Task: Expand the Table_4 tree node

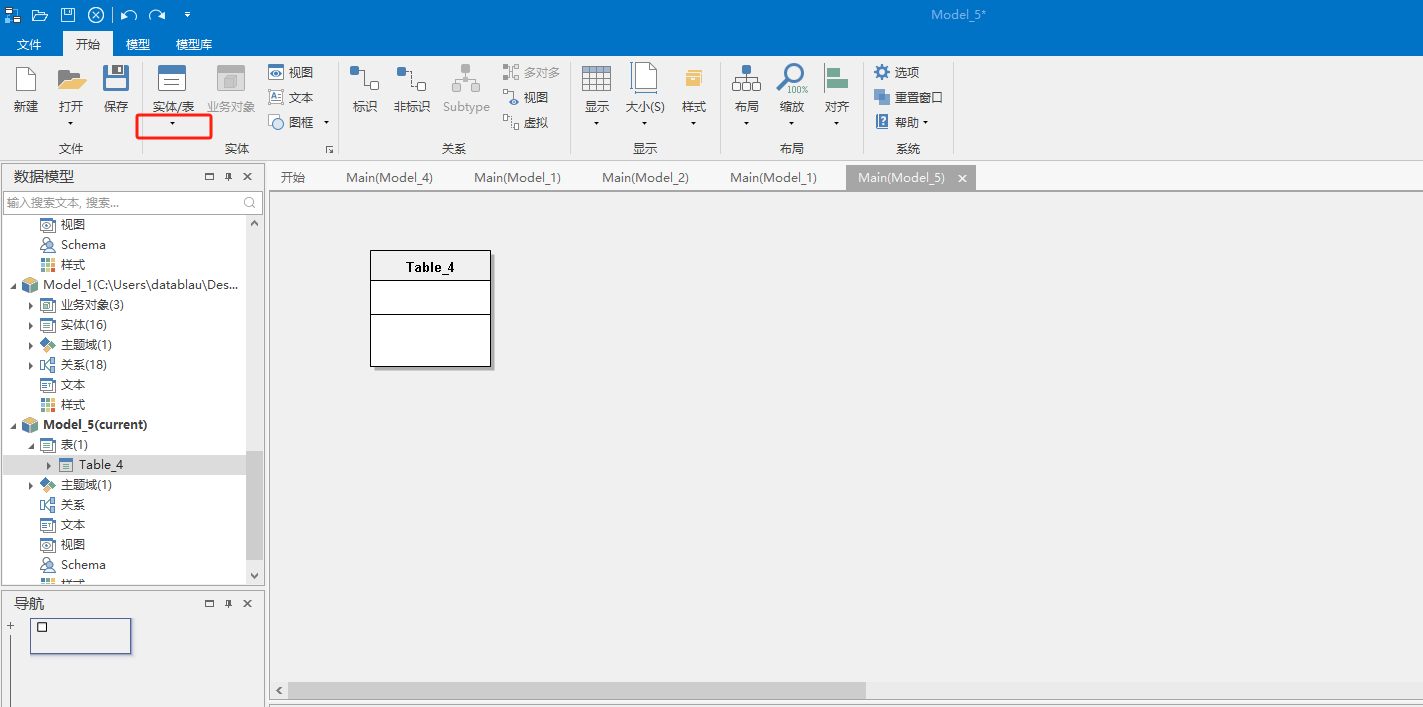Action: 48,465
